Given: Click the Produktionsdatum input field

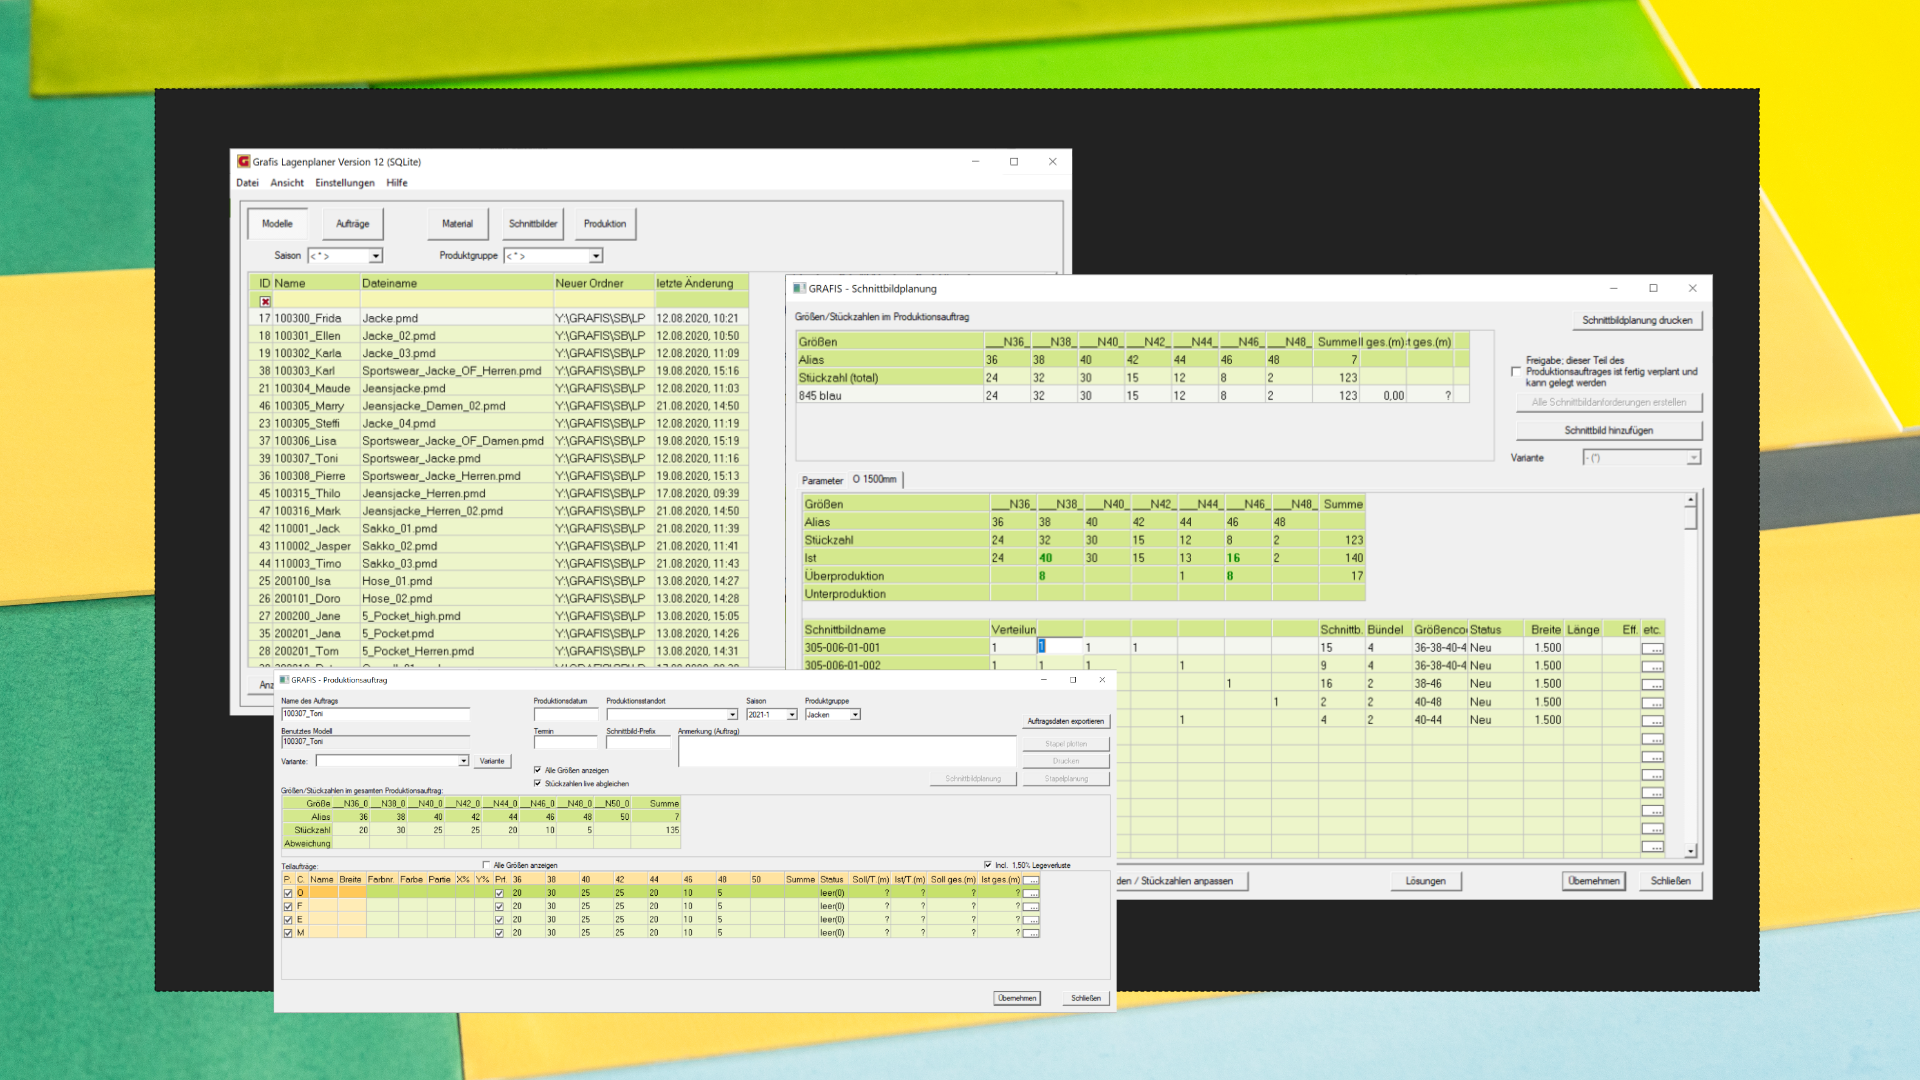Looking at the screenshot, I should (x=566, y=714).
